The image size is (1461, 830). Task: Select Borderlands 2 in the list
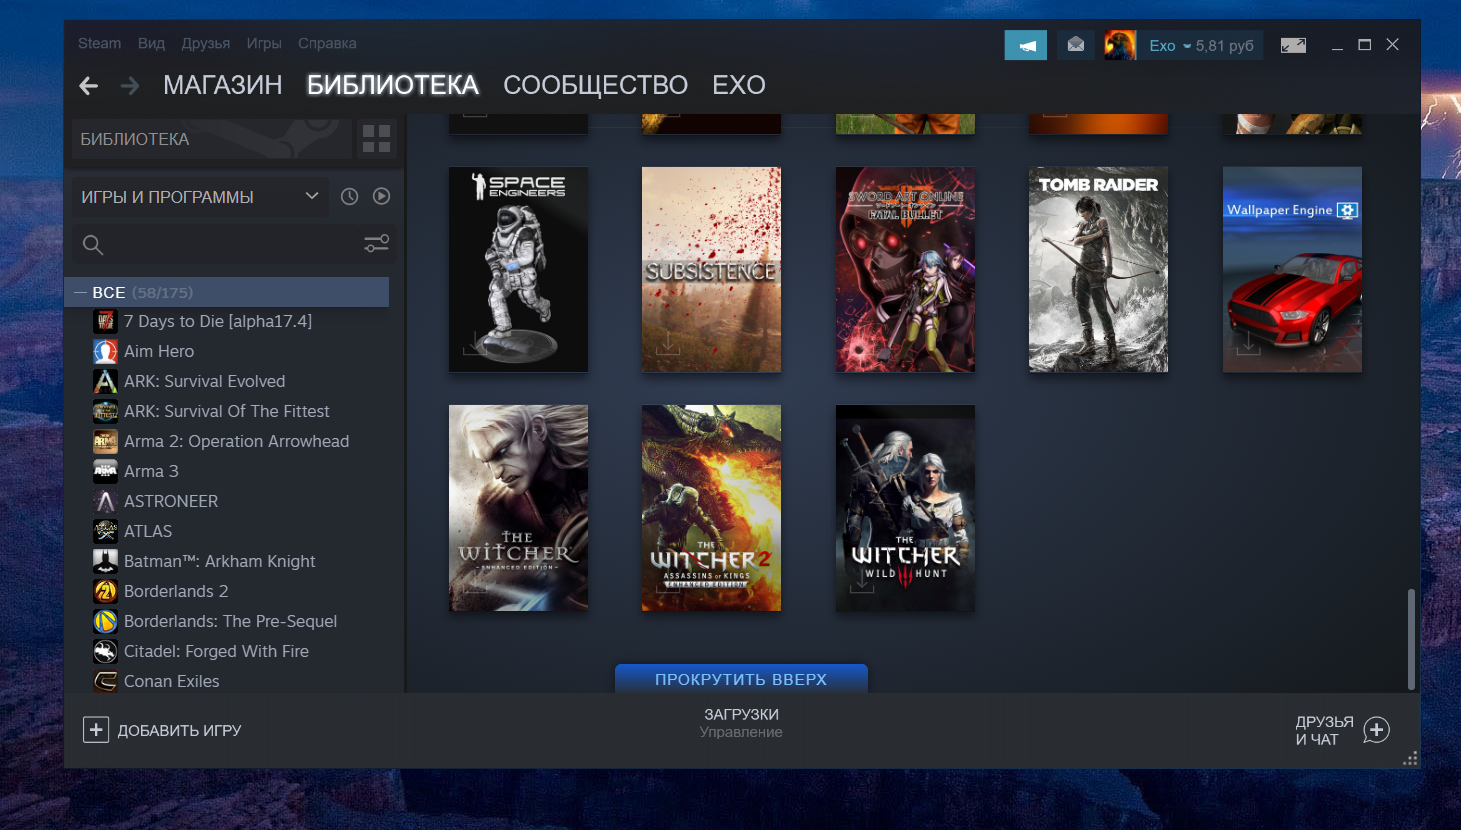tap(176, 591)
